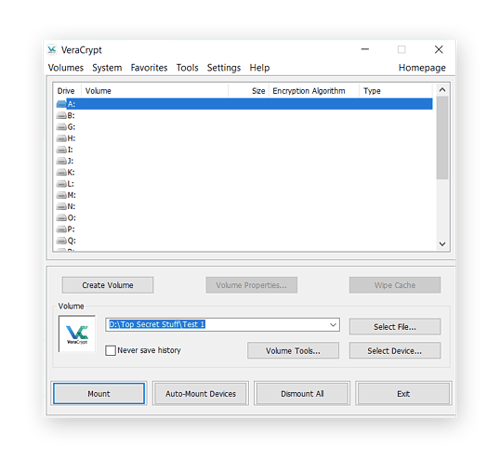Click Auto-Mount Devices button

click(201, 394)
